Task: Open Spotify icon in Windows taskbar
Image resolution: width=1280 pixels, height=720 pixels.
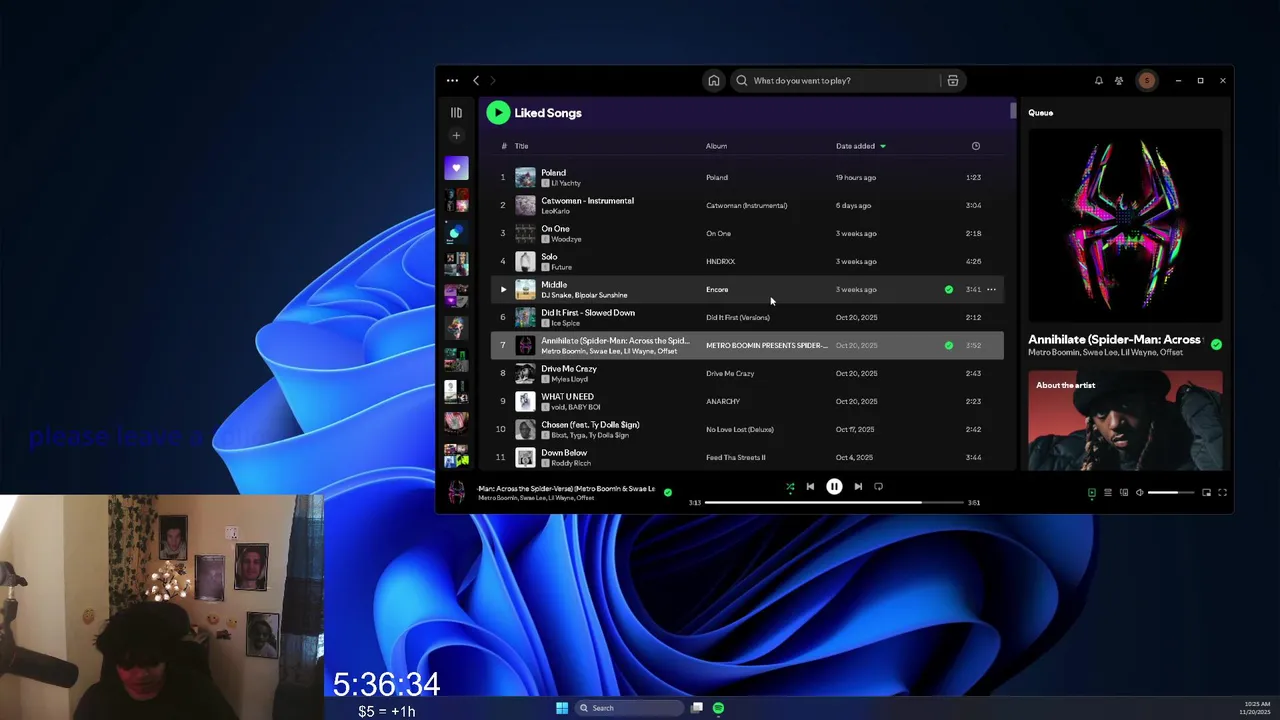Action: pyautogui.click(x=718, y=708)
